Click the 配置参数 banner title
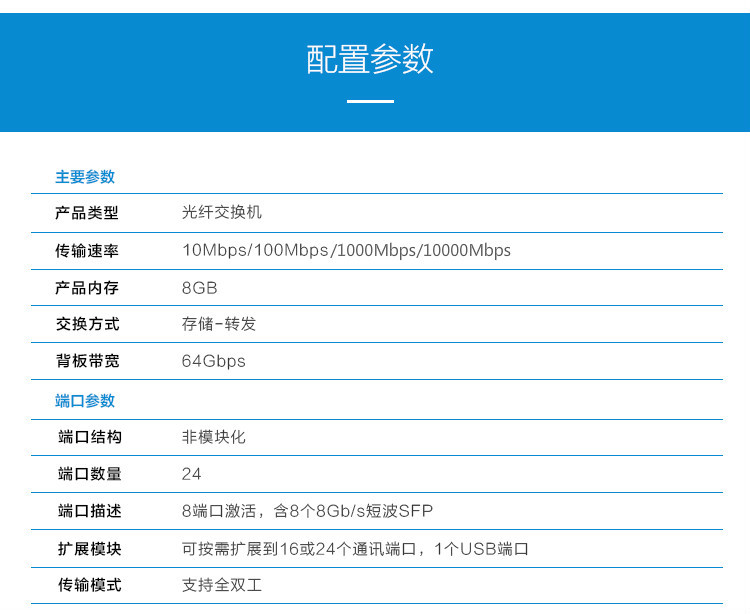750x614 pixels. coord(370,59)
